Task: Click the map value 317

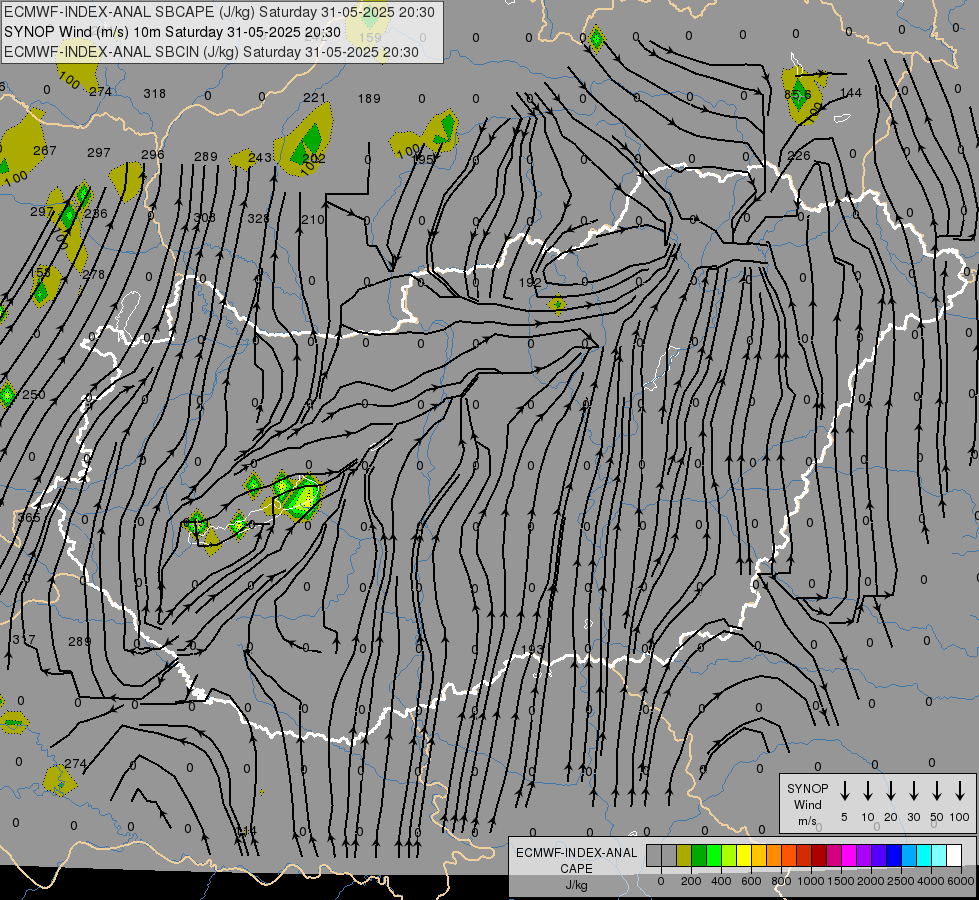Action: 24,640
